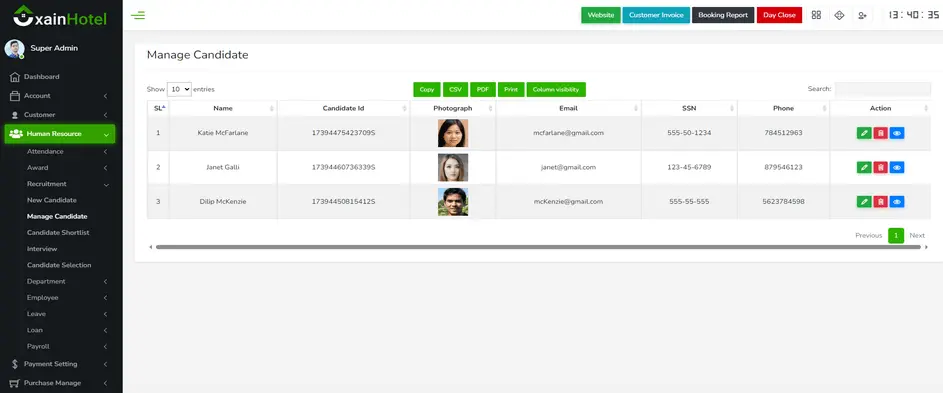Open the Show entries dropdown
The image size is (943, 393).
[179, 89]
